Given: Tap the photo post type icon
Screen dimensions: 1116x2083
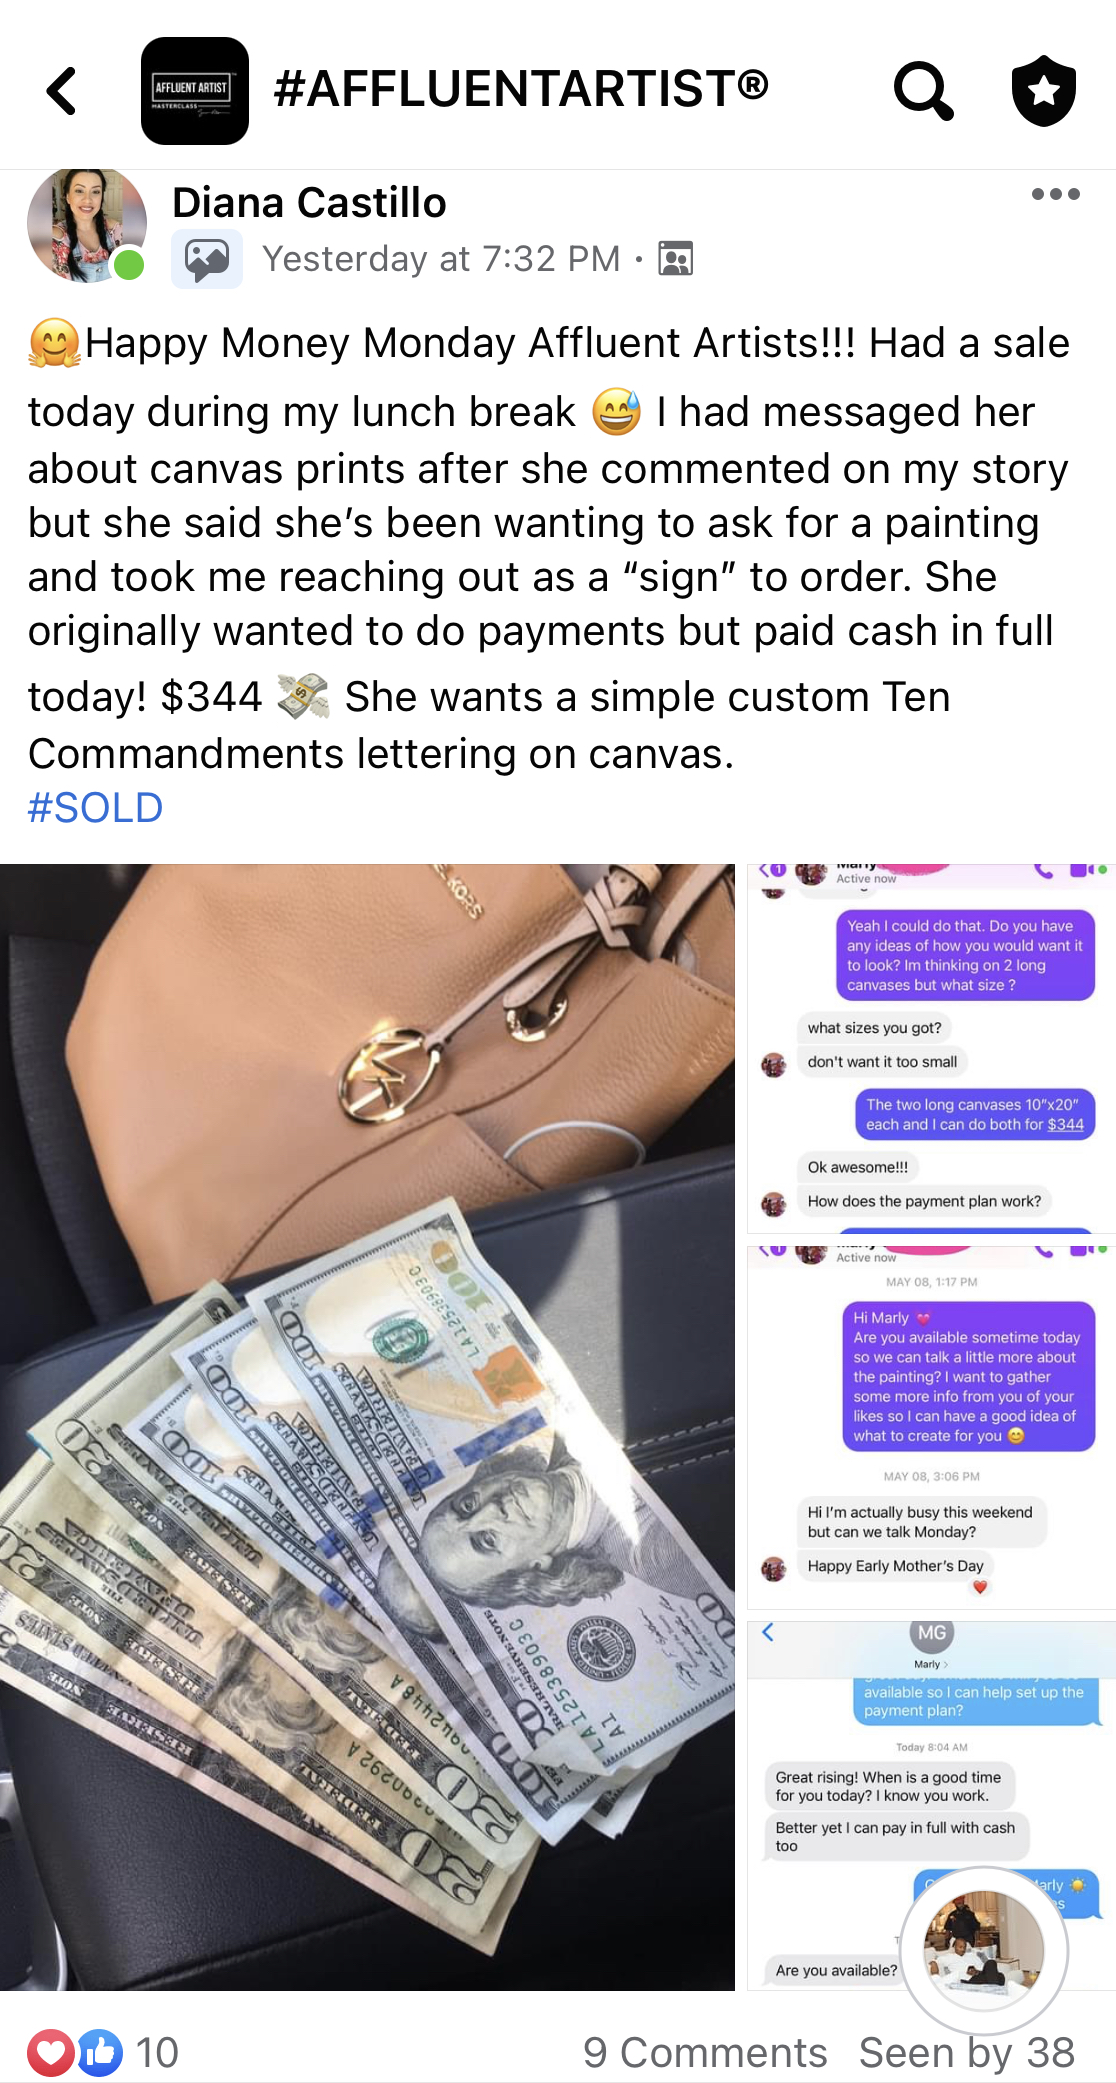Looking at the screenshot, I should (x=207, y=259).
